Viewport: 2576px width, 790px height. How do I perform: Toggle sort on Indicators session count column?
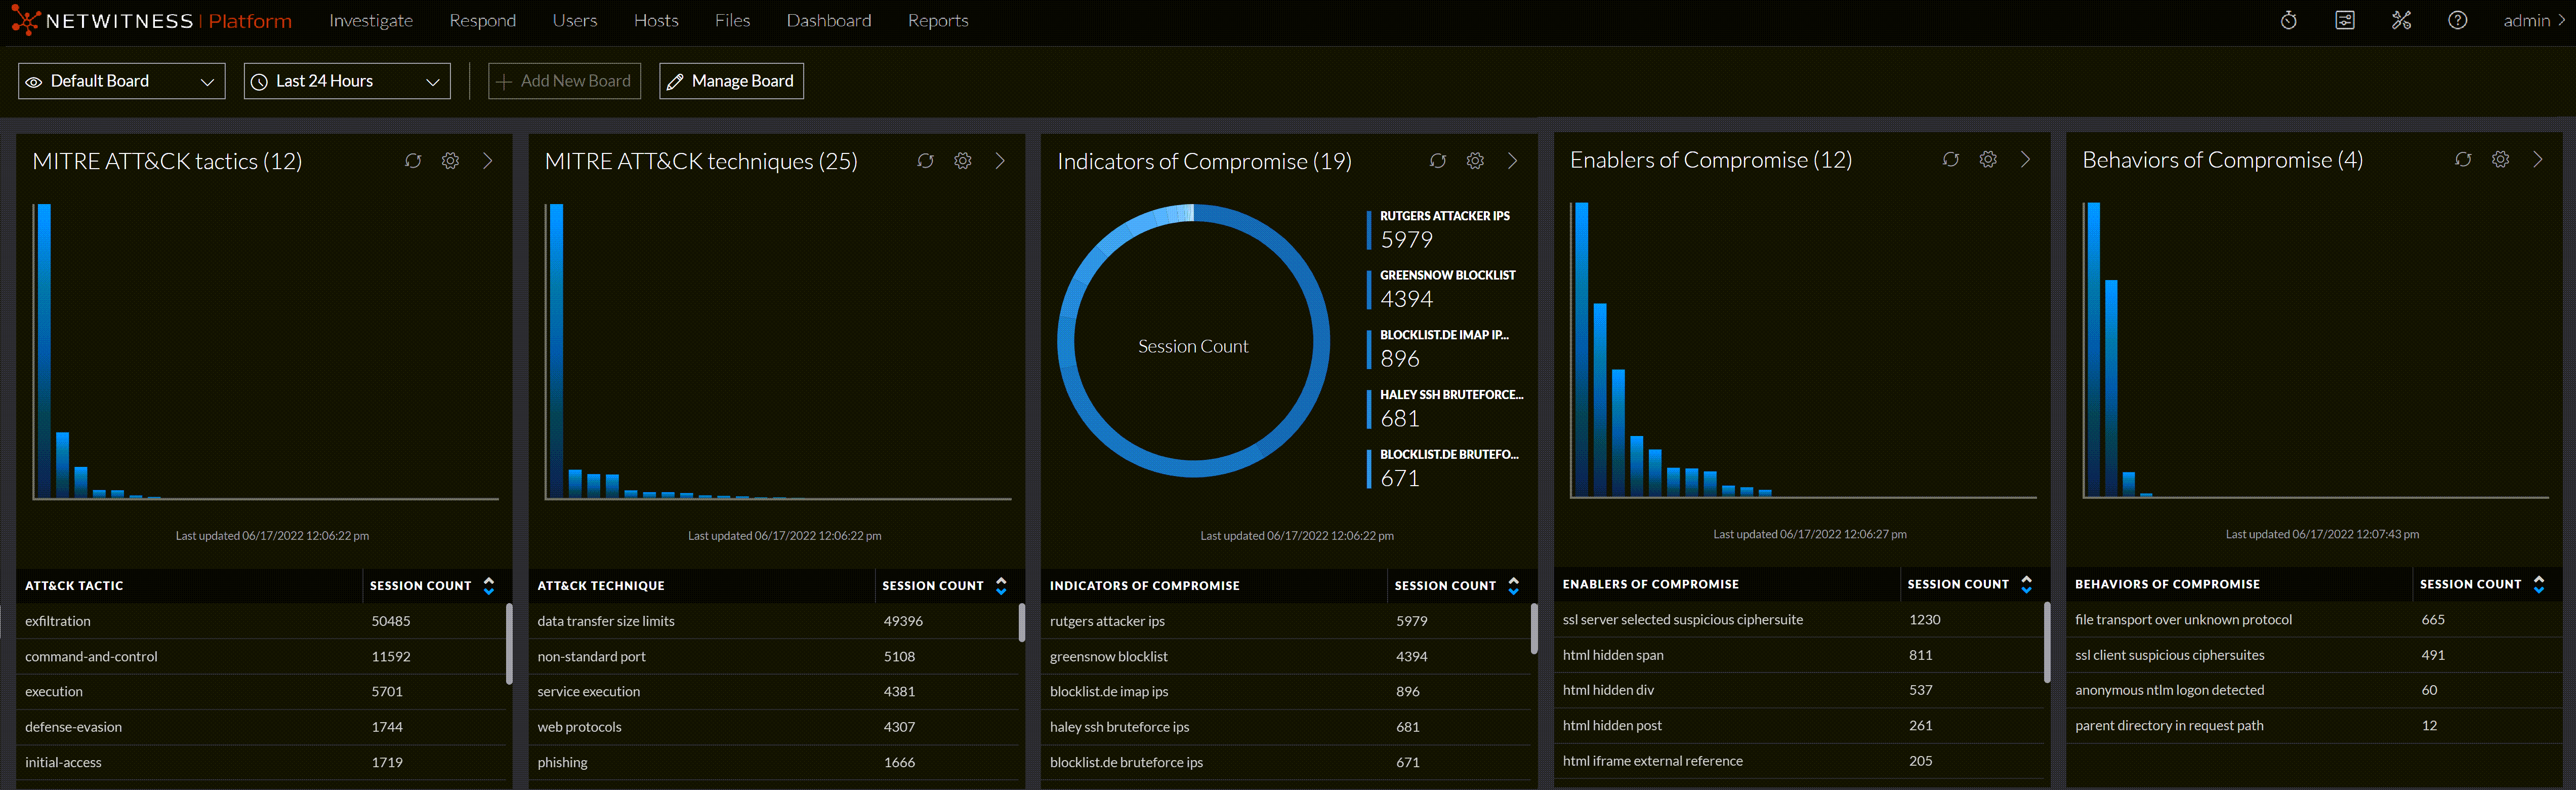point(1514,586)
